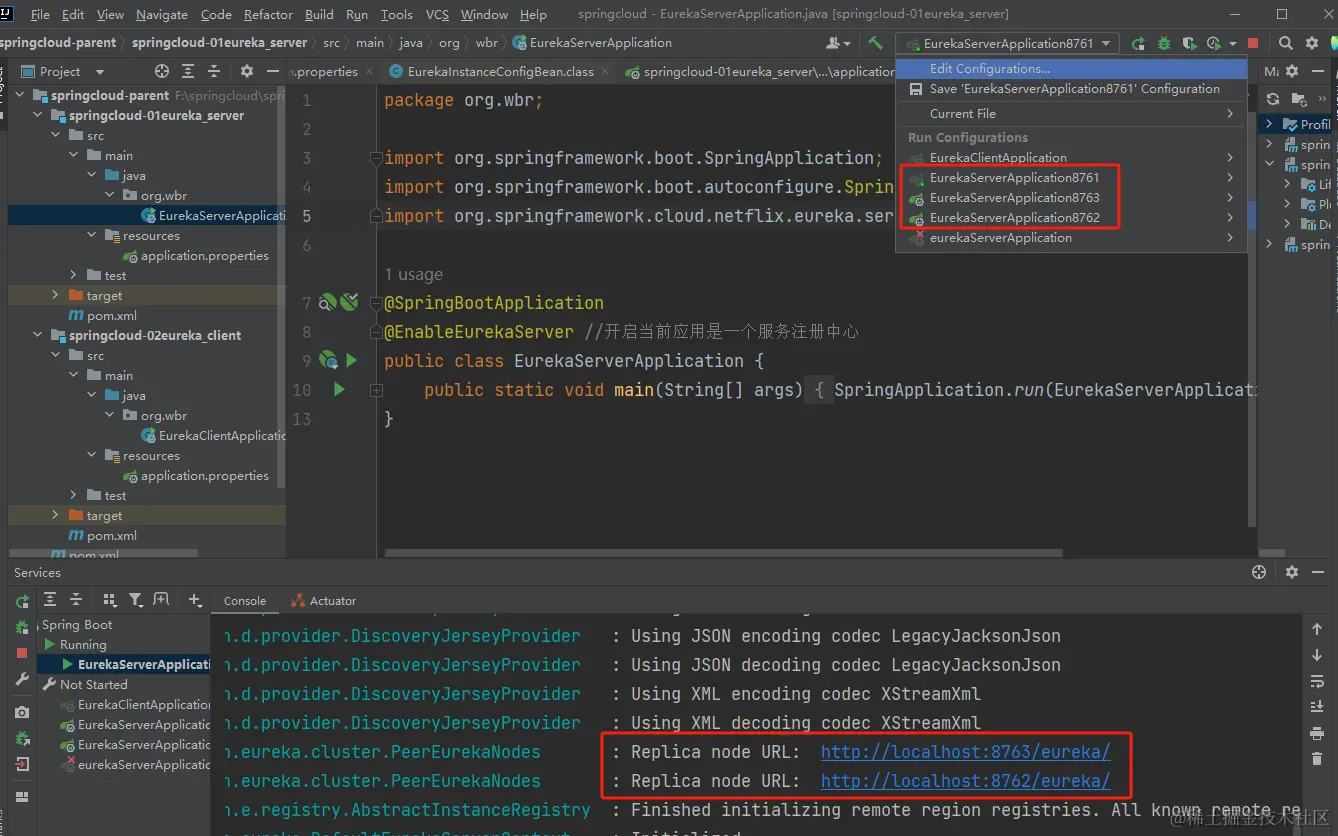Click the wrench icon in Services sidebar
The image size is (1338, 836).
pos(22,679)
